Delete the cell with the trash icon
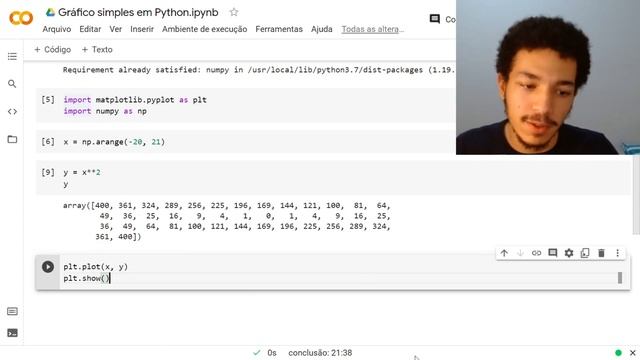The width and height of the screenshot is (640, 360). pos(601,253)
